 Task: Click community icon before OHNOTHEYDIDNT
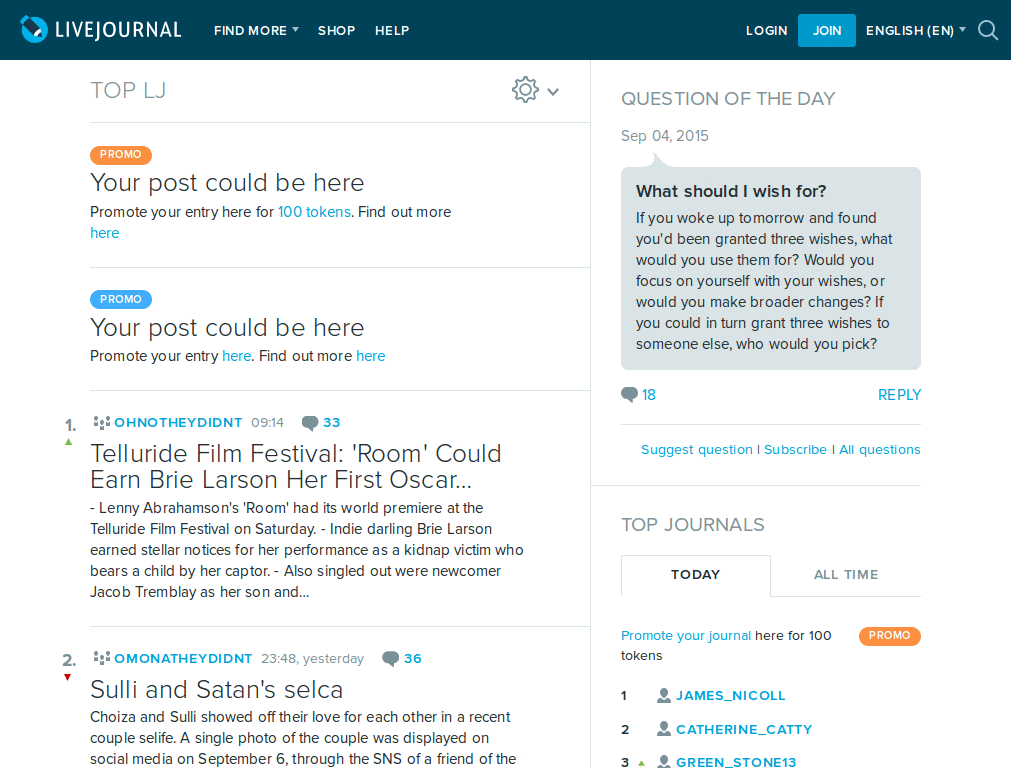click(x=101, y=423)
